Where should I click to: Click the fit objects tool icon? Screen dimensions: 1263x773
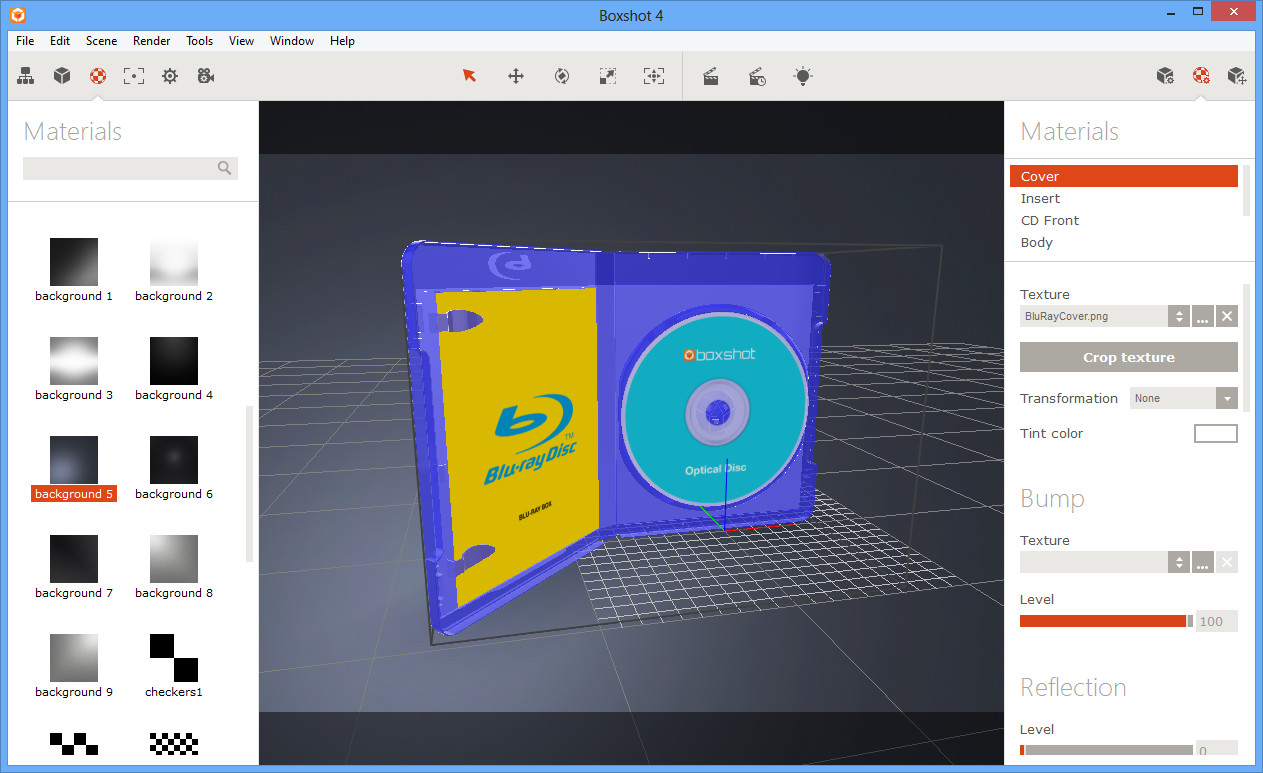[x=654, y=76]
